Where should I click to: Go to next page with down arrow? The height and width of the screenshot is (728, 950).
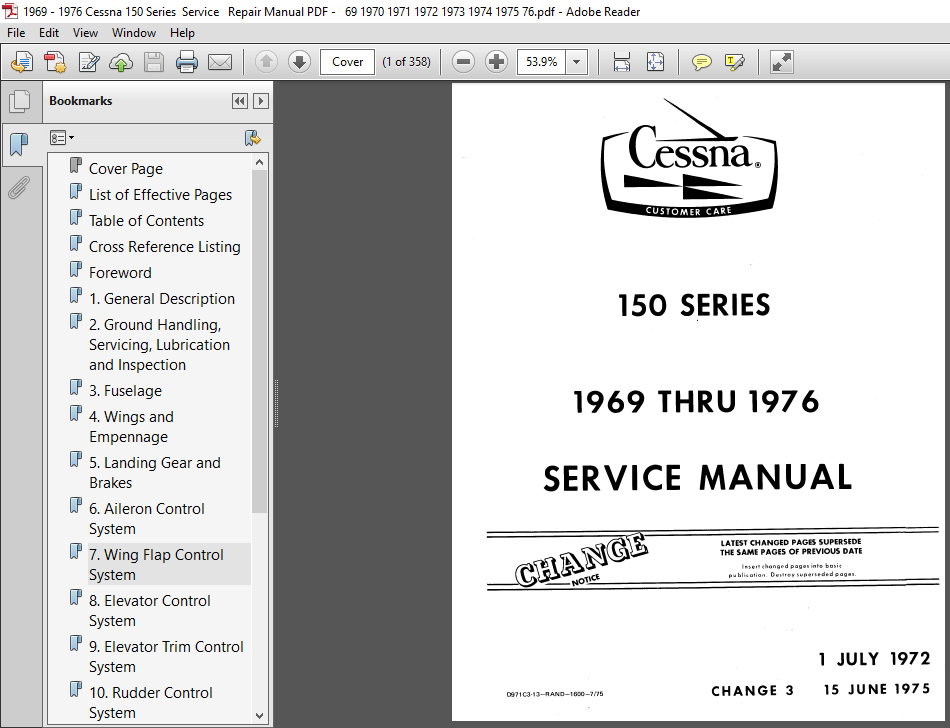coord(299,62)
